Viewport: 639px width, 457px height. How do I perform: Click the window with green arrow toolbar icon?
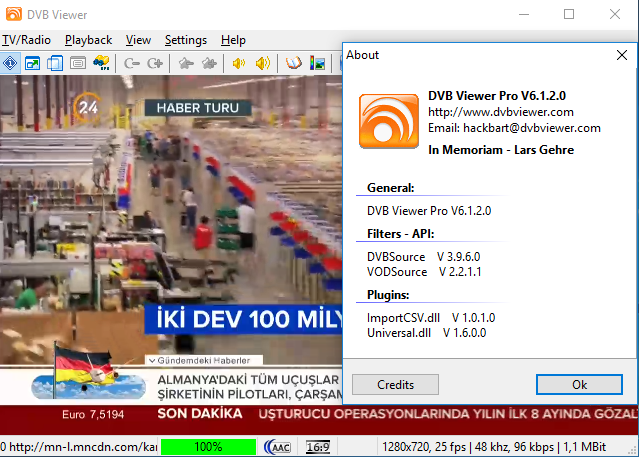[x=33, y=63]
